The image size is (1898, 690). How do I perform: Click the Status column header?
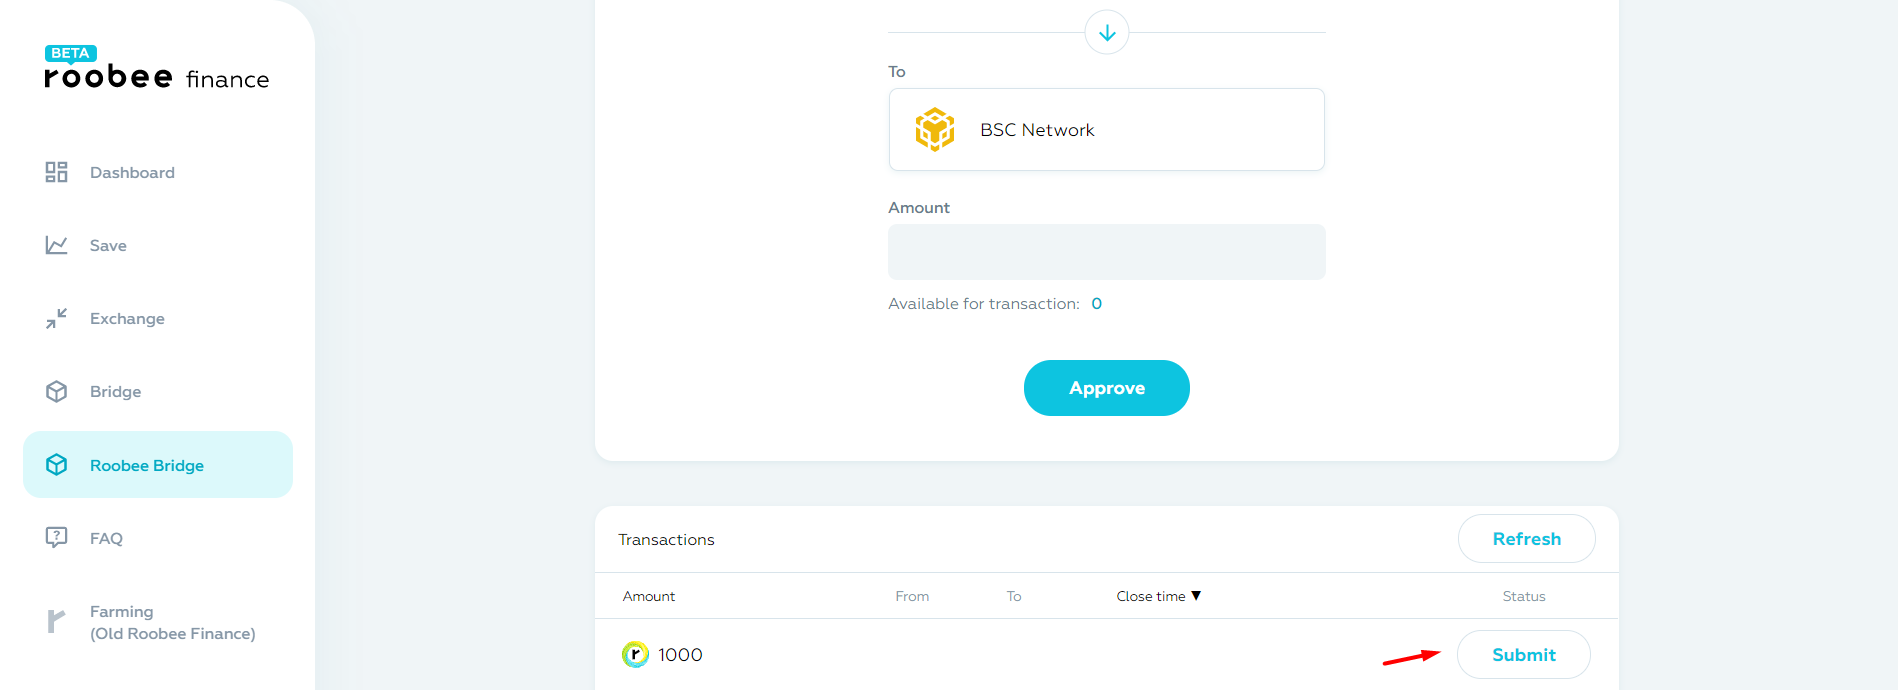point(1524,596)
